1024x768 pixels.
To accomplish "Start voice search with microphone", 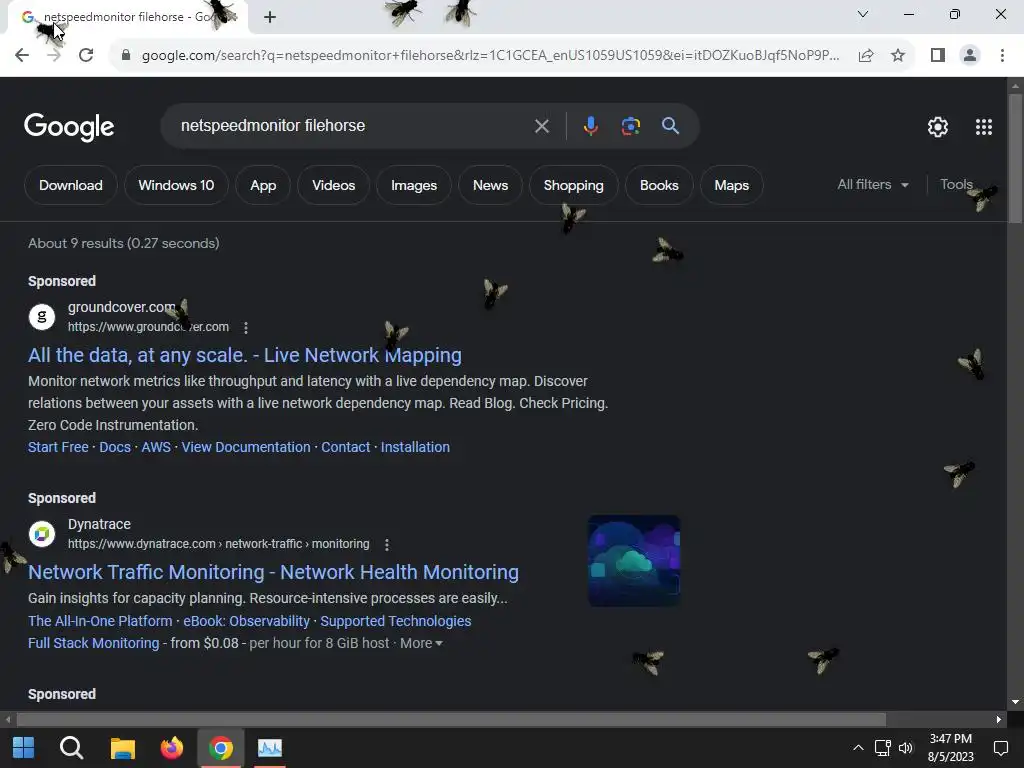I will pyautogui.click(x=590, y=126).
